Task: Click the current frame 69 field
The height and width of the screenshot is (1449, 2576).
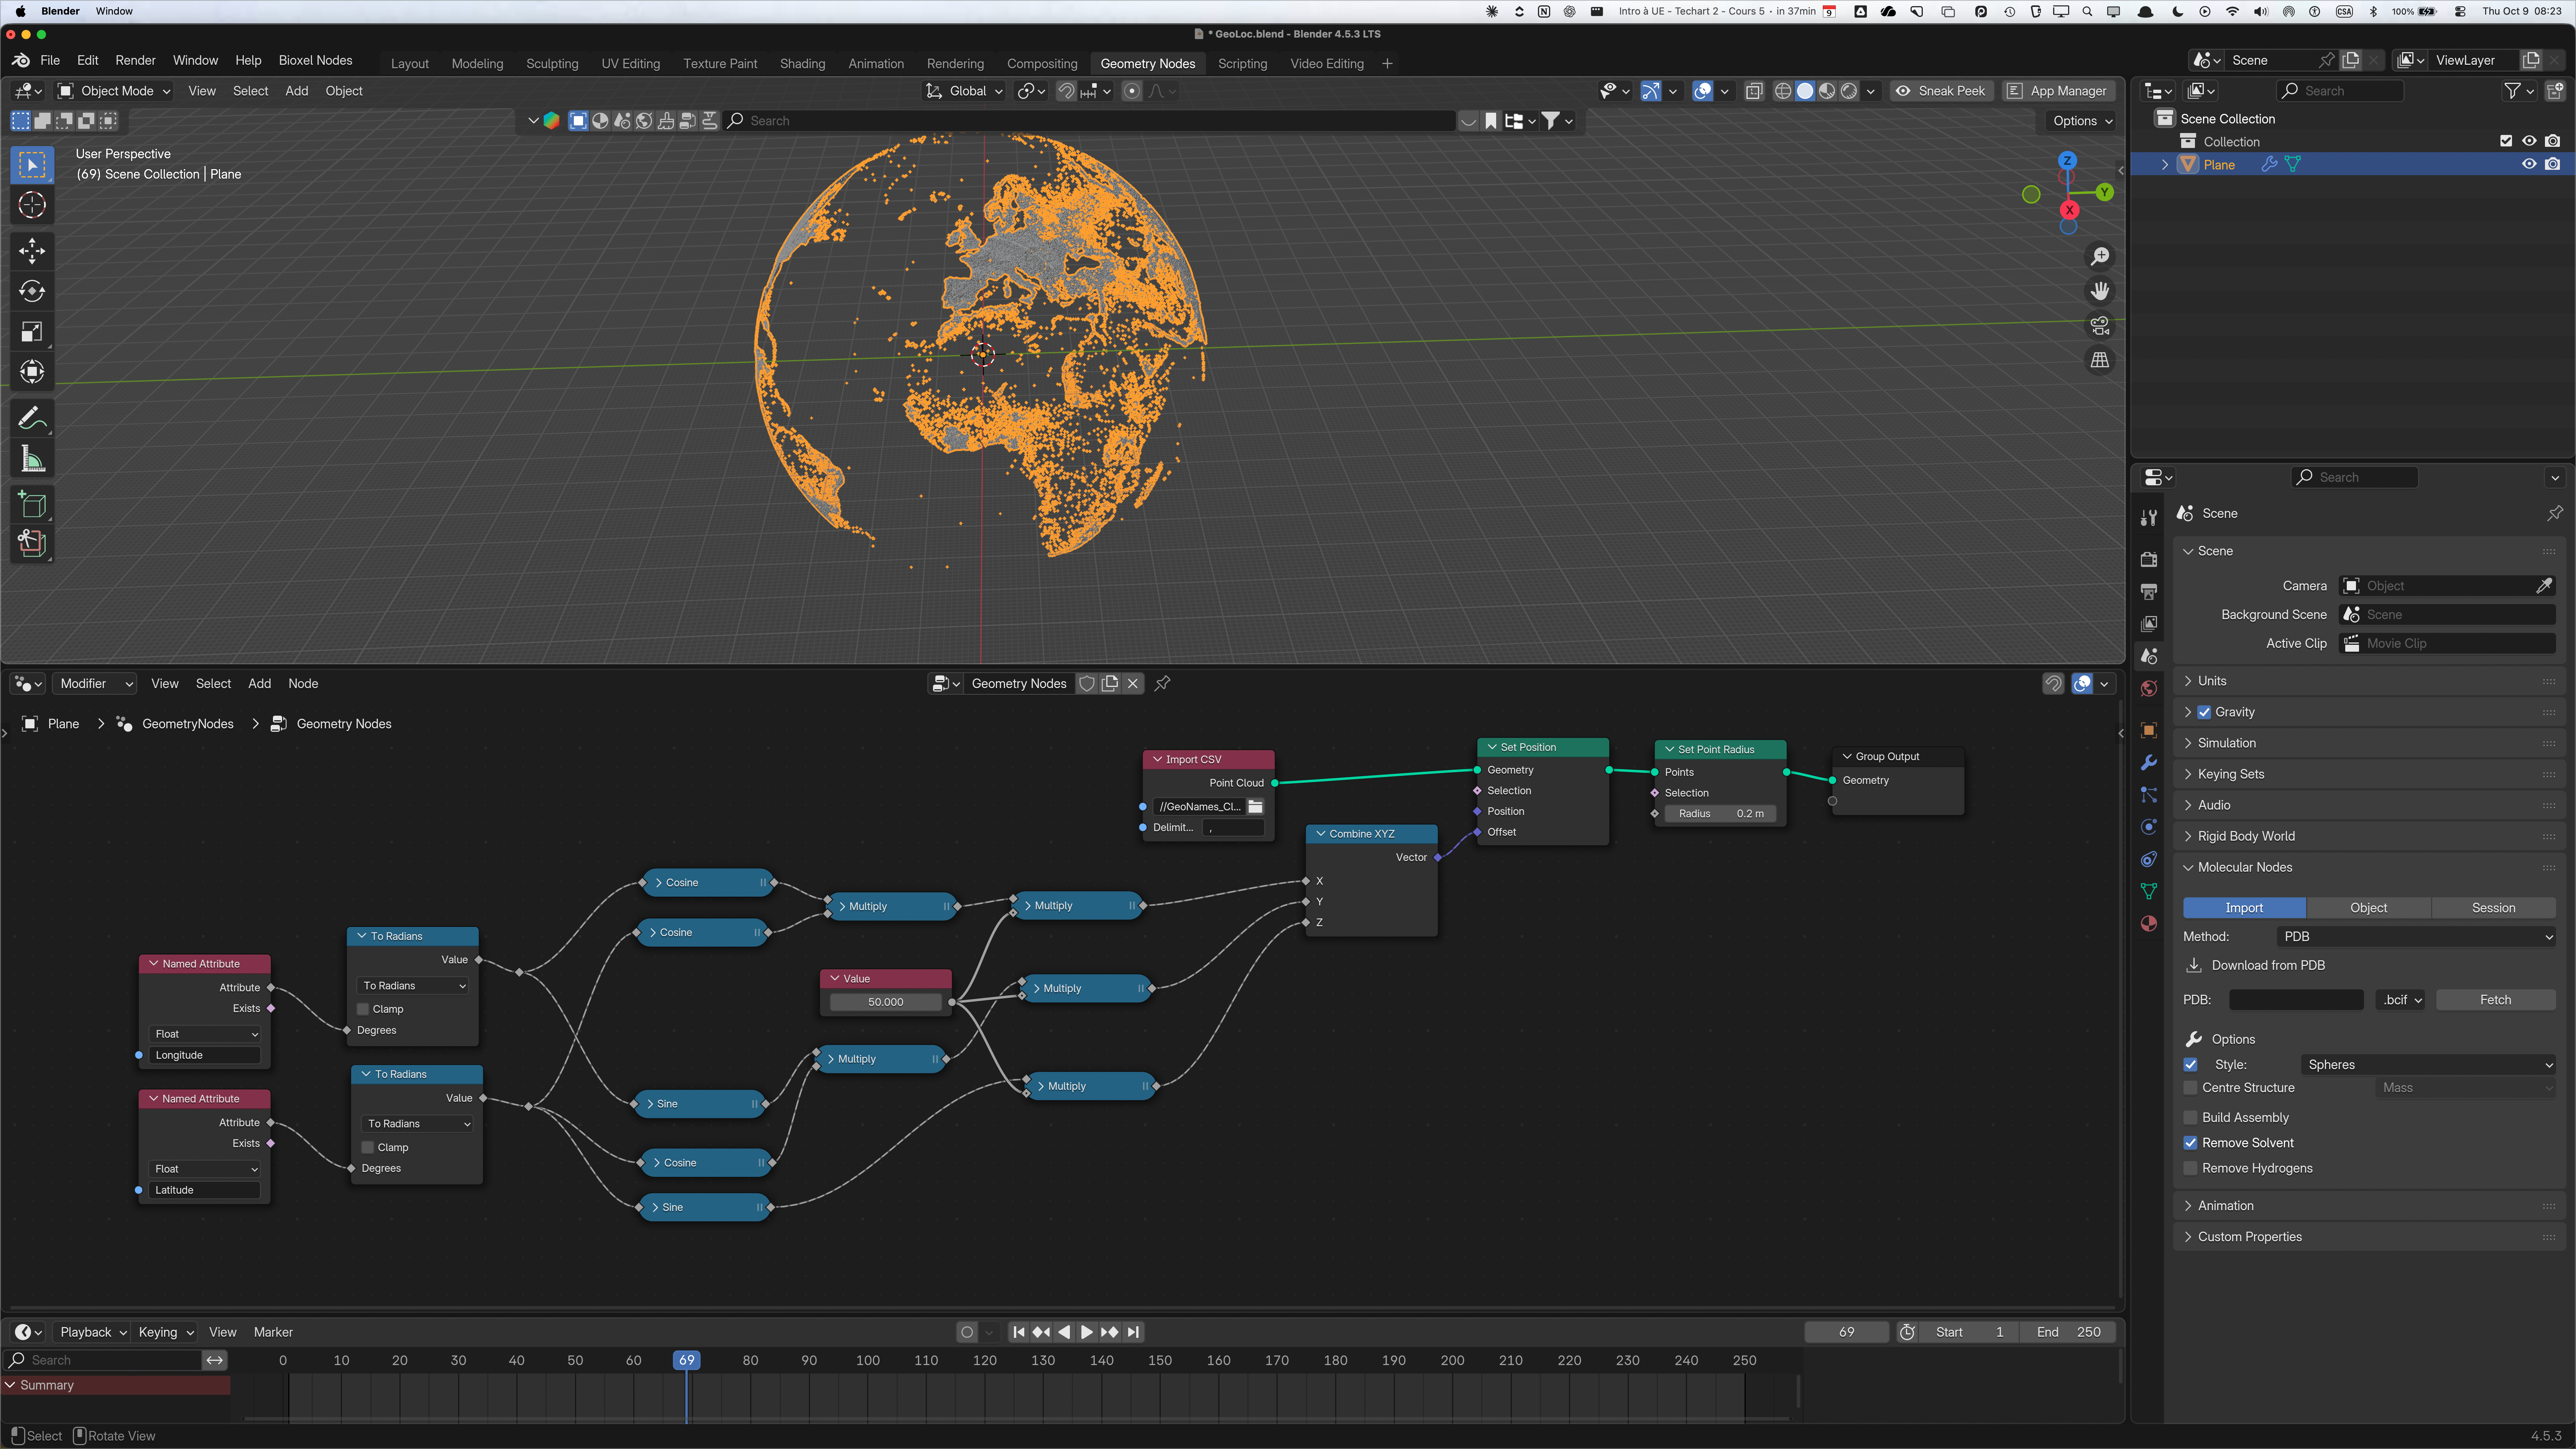Action: (x=1846, y=1332)
